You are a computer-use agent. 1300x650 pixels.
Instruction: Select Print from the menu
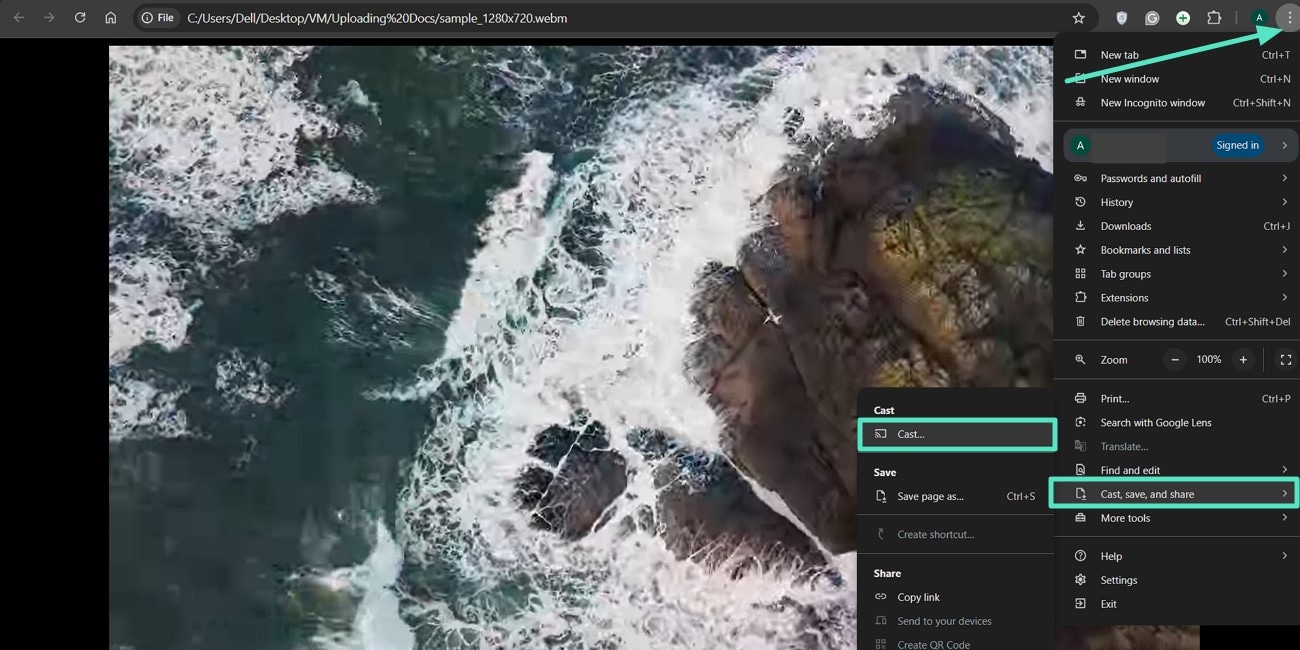(1176, 398)
